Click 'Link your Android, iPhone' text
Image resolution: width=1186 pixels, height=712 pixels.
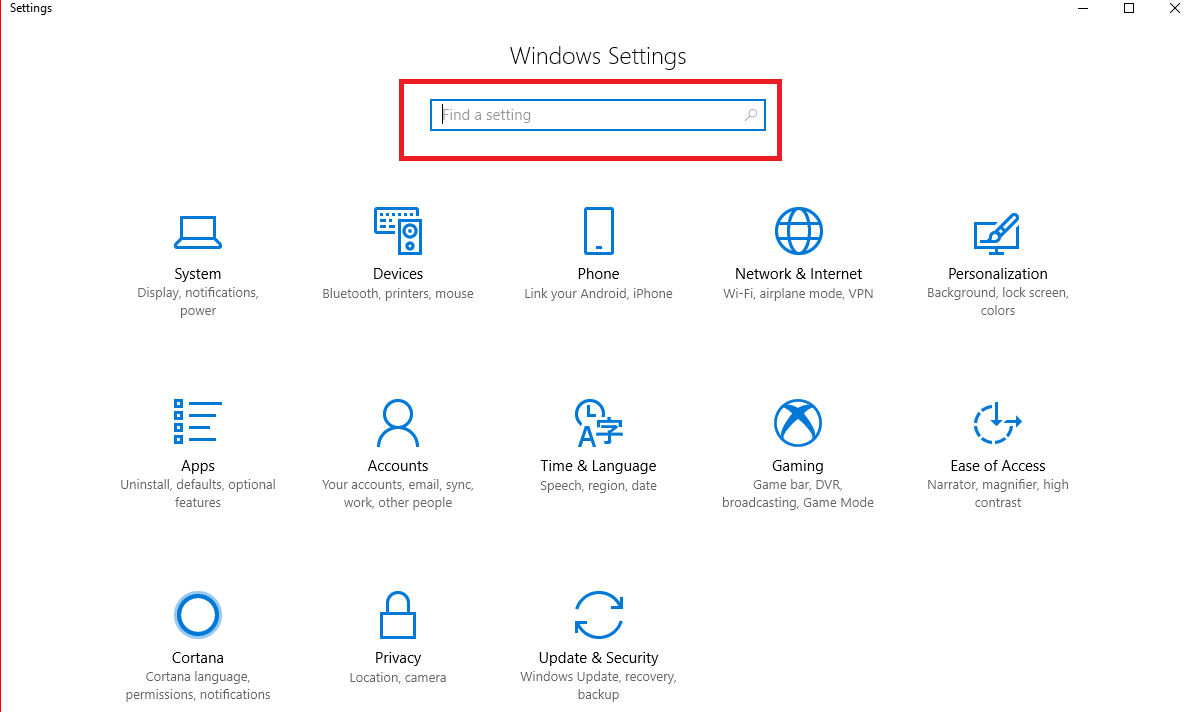(598, 294)
